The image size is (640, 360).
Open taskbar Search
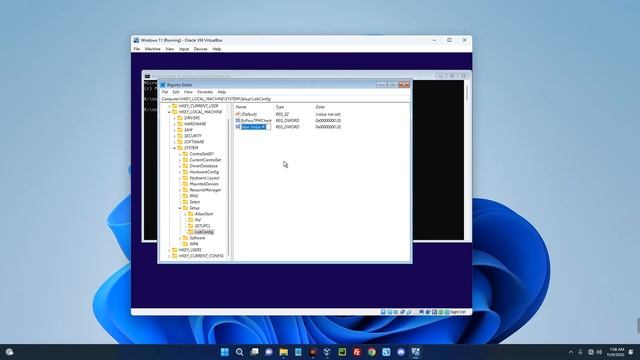coord(239,352)
